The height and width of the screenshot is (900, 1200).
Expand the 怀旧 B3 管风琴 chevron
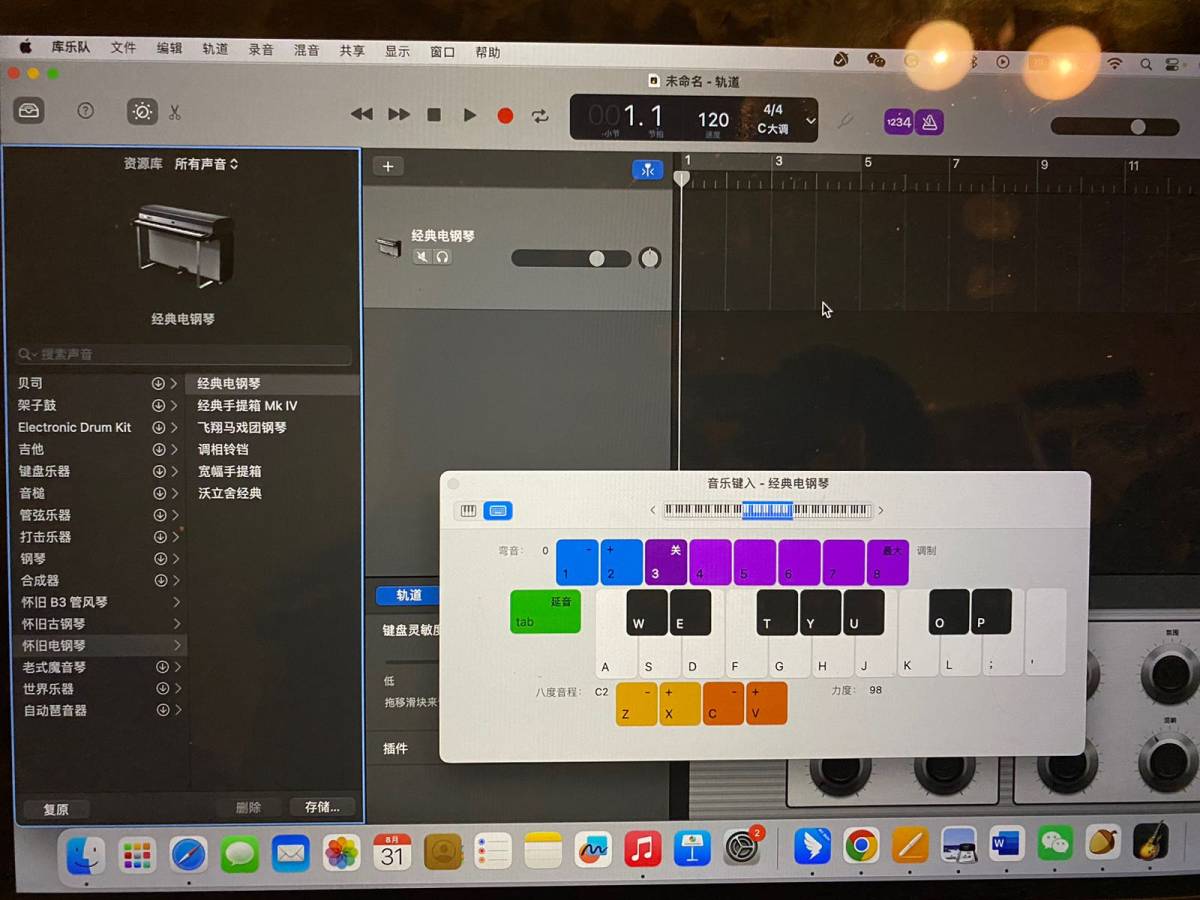[x=176, y=602]
